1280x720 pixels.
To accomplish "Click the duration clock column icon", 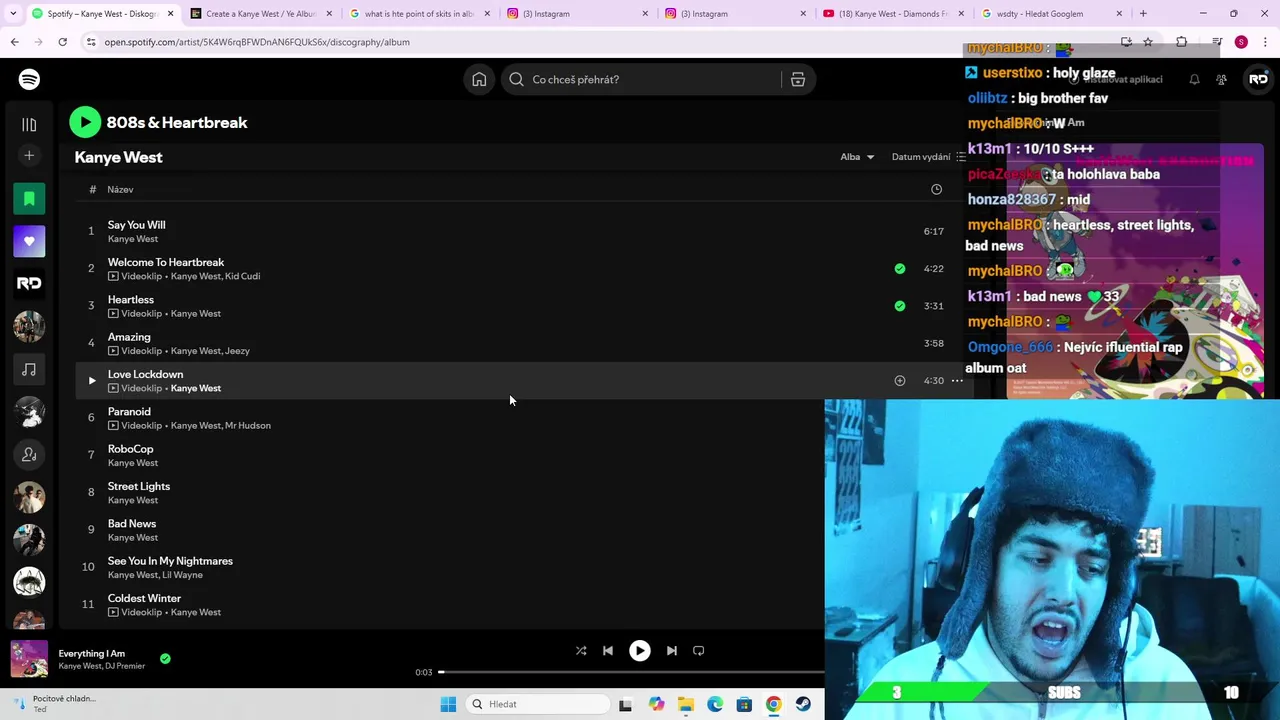I will (936, 189).
